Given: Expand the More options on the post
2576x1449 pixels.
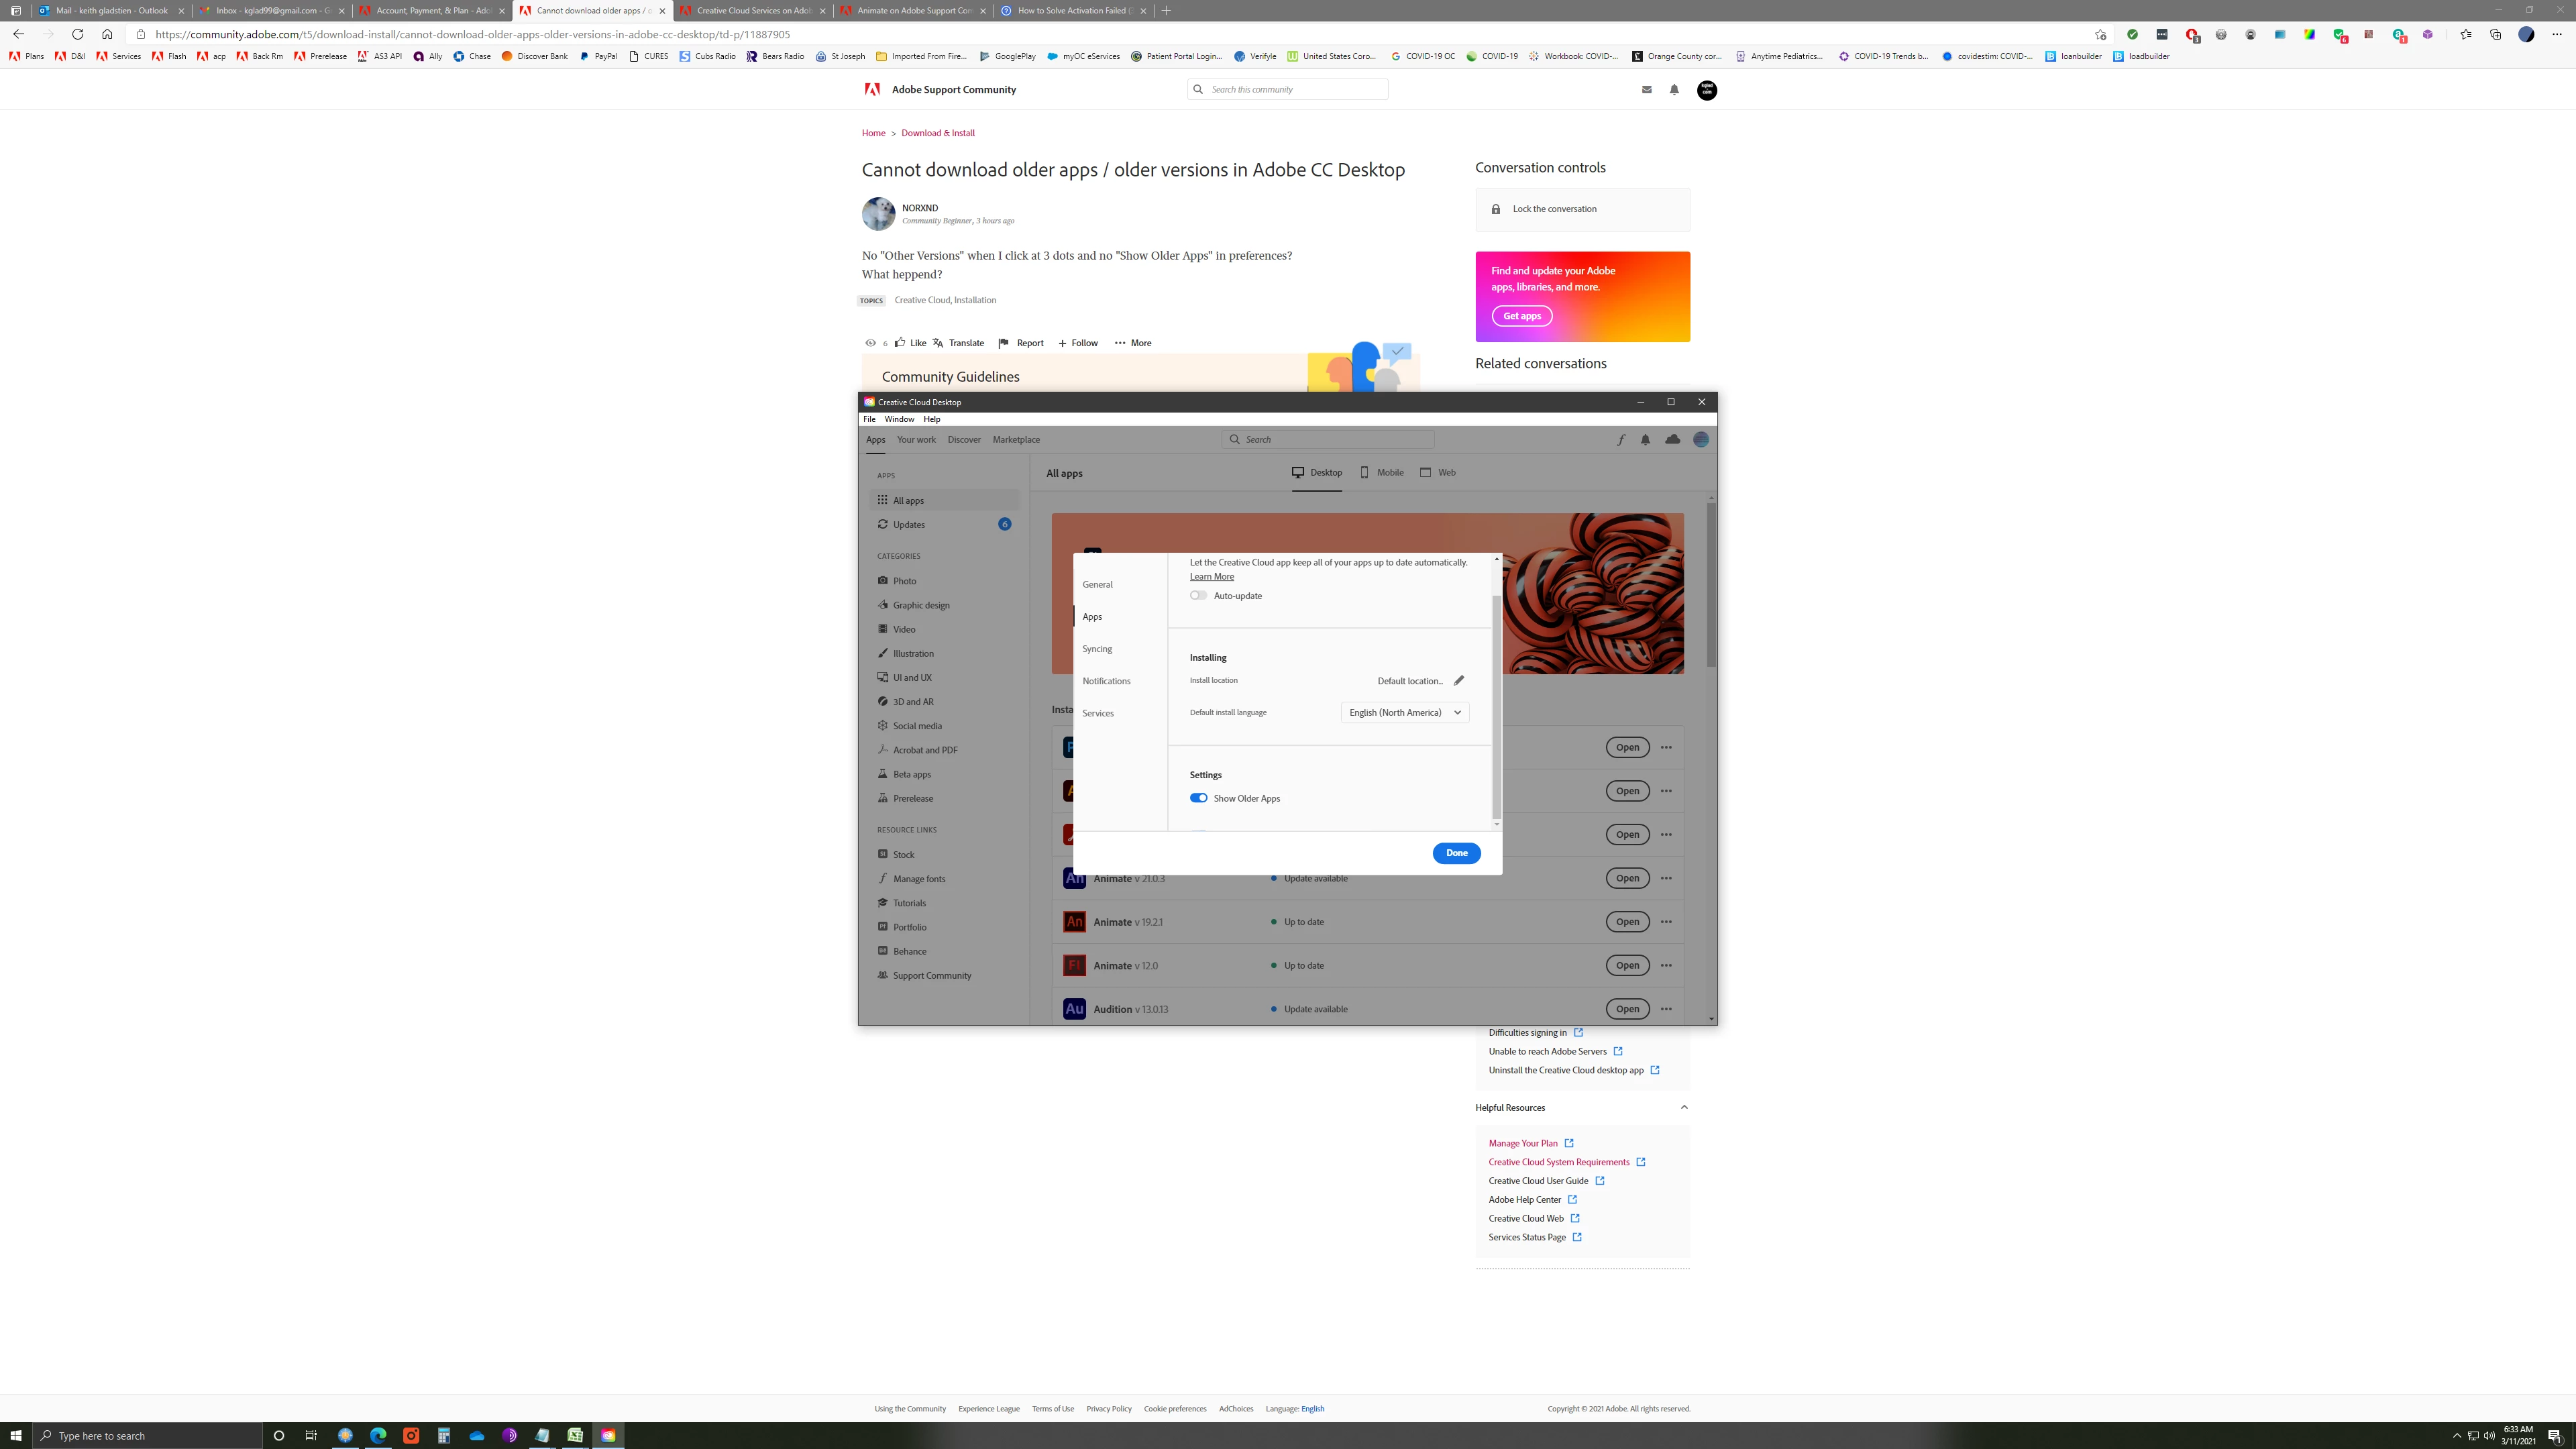Looking at the screenshot, I should pos(1132,343).
